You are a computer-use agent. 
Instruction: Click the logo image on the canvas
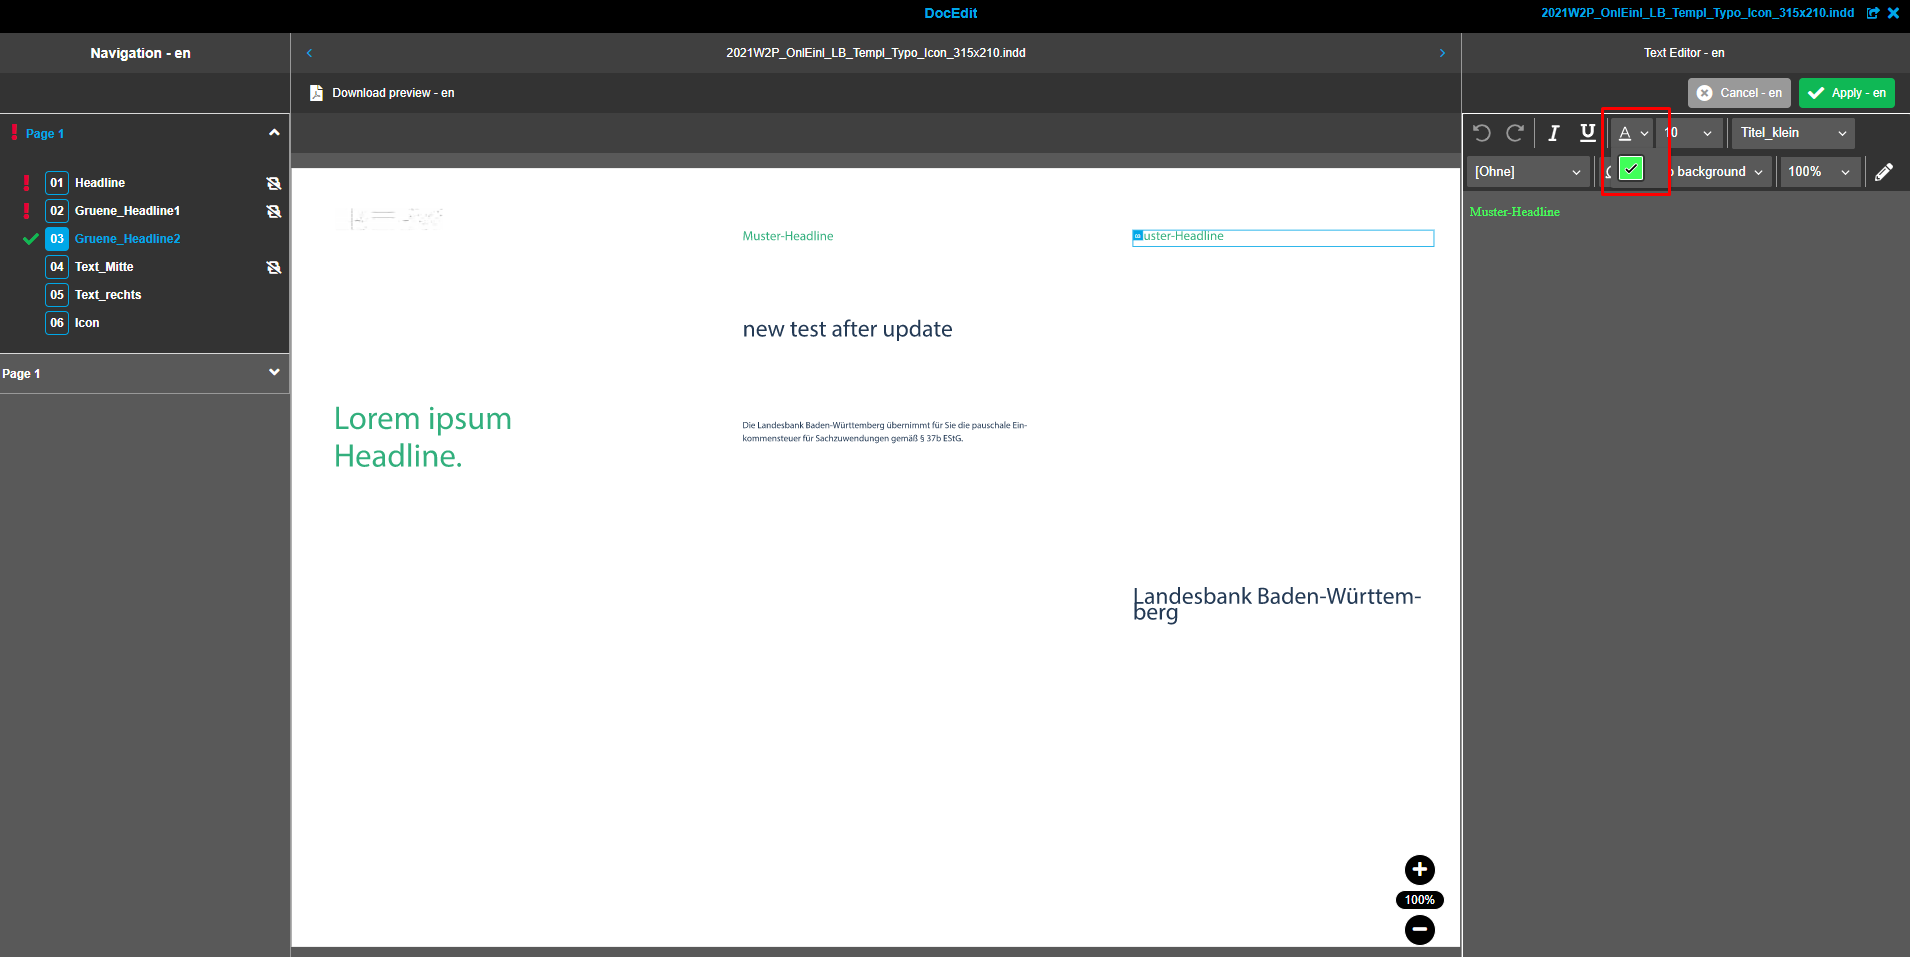pyautogui.click(x=396, y=218)
